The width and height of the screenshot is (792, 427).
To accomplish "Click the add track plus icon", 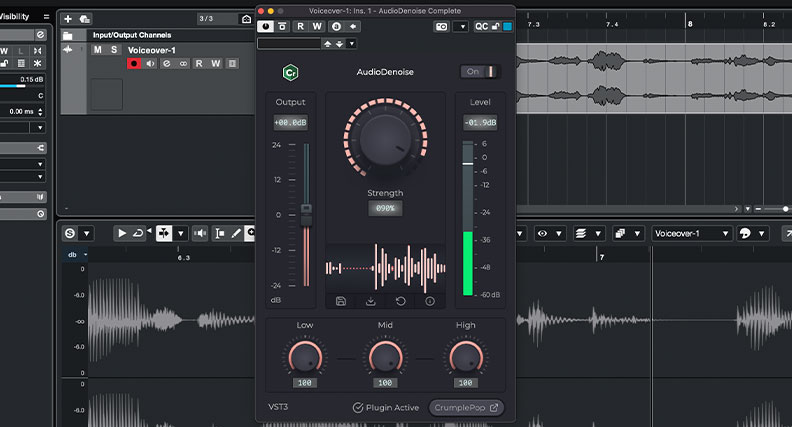I will pos(68,19).
